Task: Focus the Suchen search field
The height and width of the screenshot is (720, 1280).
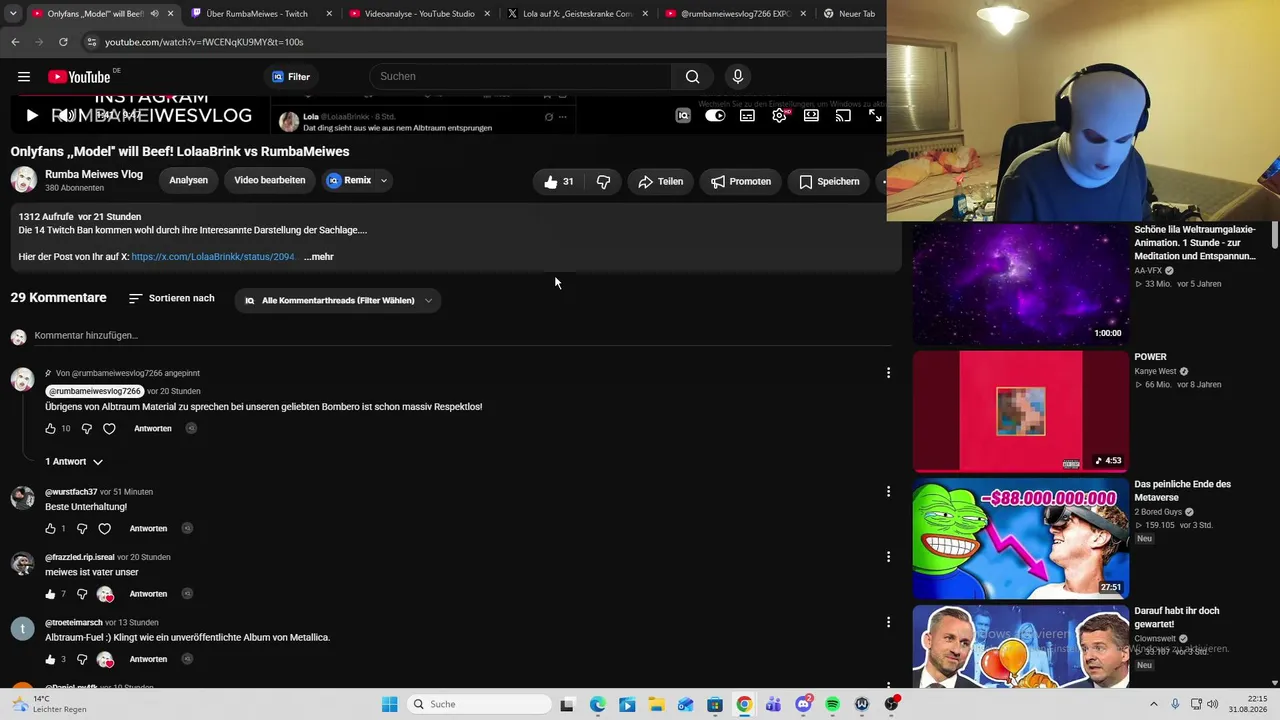Action: (x=520, y=77)
